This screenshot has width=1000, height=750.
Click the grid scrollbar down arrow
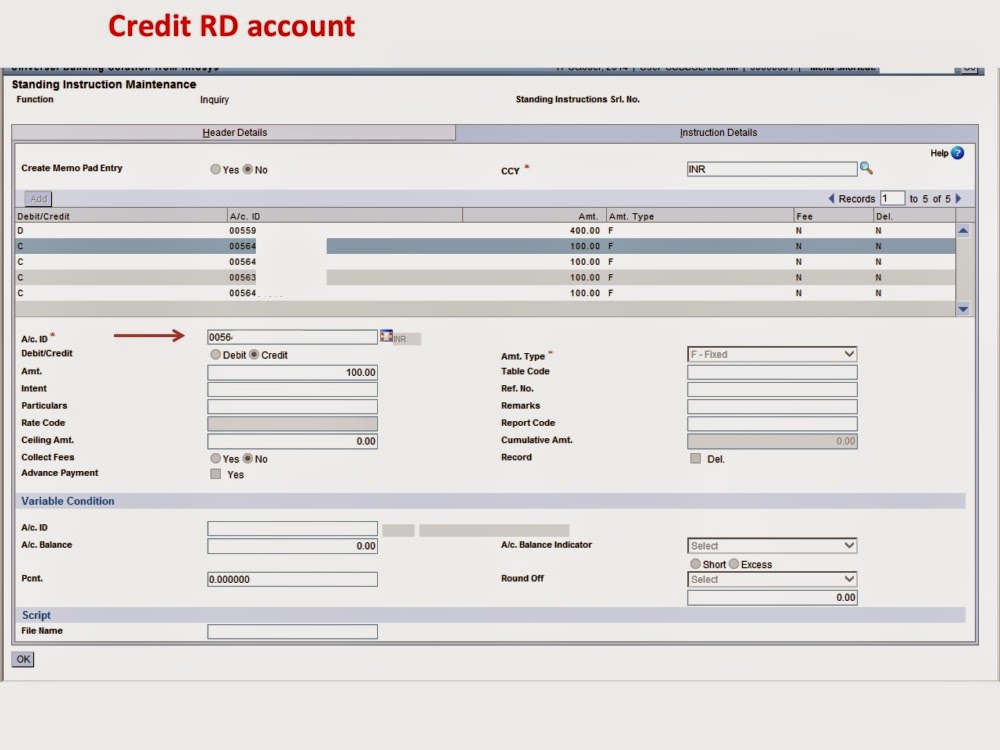[962, 309]
